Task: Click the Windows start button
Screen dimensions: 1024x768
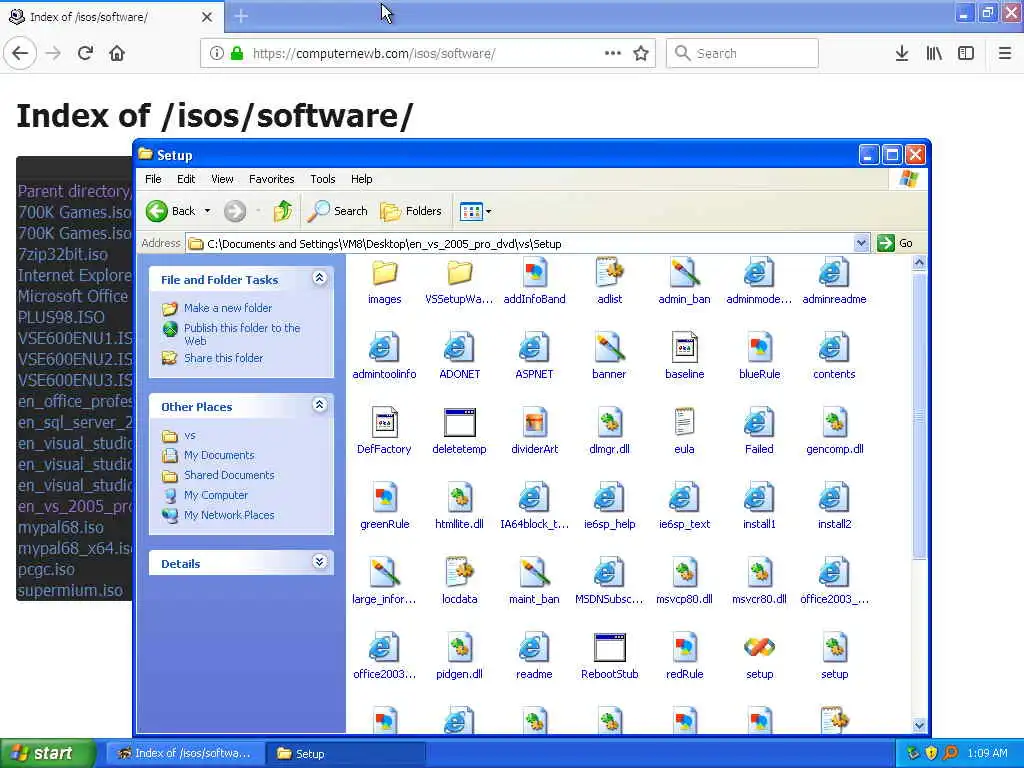Action: click(x=48, y=753)
